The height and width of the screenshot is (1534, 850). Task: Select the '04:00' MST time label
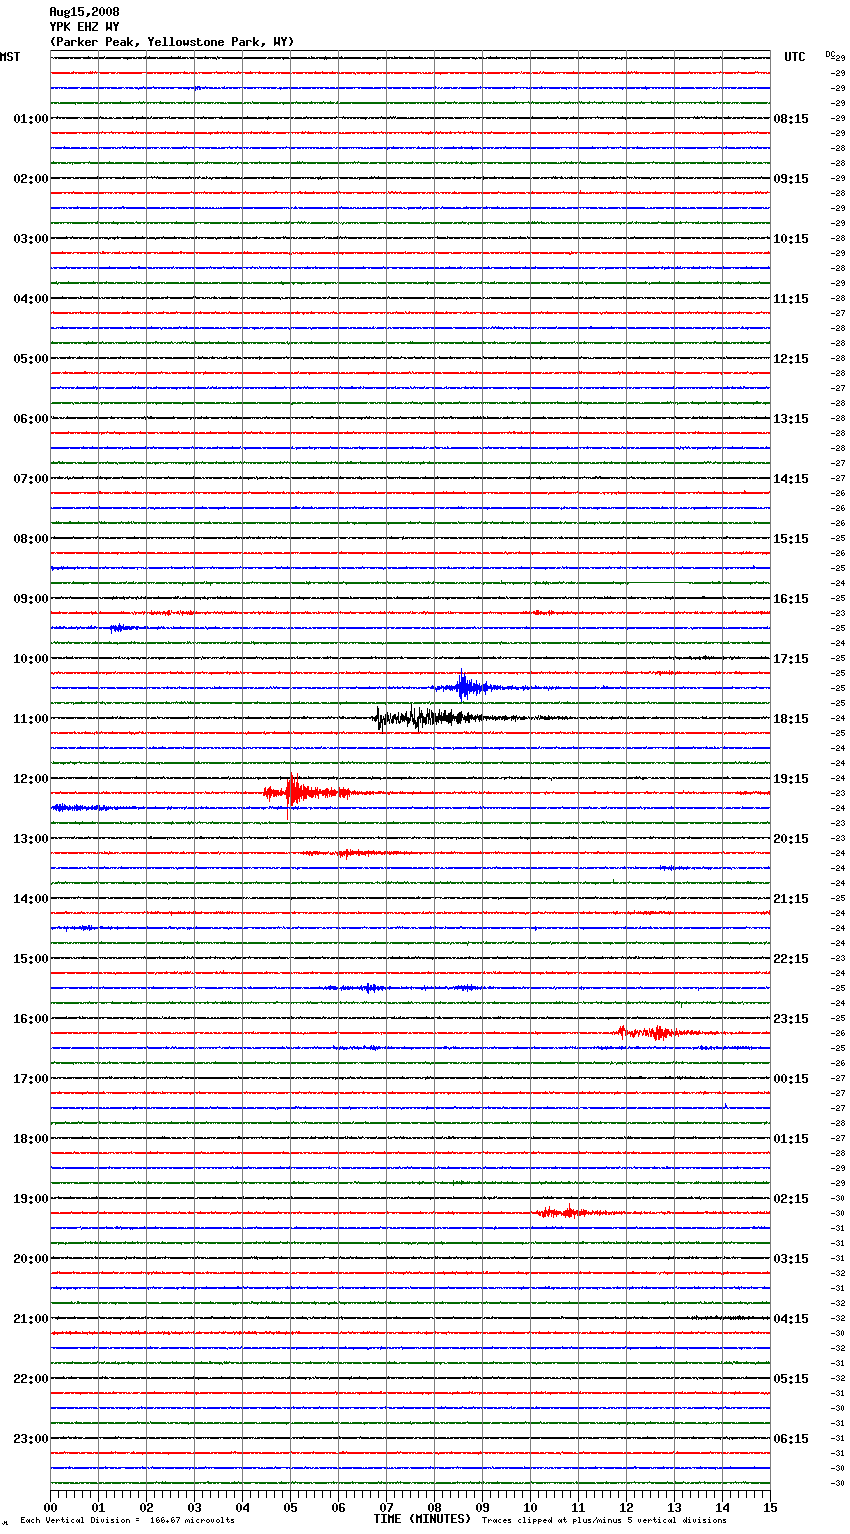coord(31,299)
